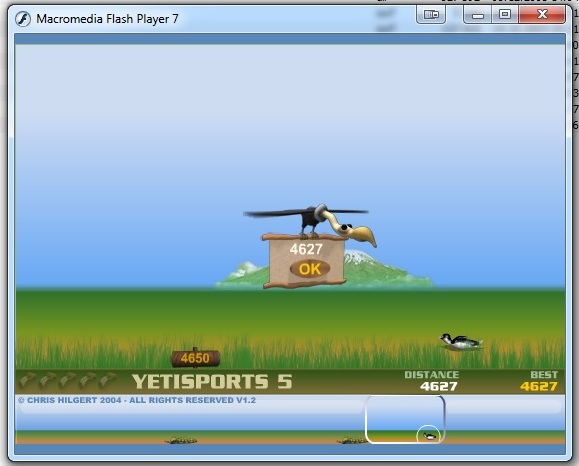Viewport: 579px width, 466px height.
Task: Click the last attempt icon beside the YETISPORTS title
Action: pyautogui.click(x=108, y=380)
